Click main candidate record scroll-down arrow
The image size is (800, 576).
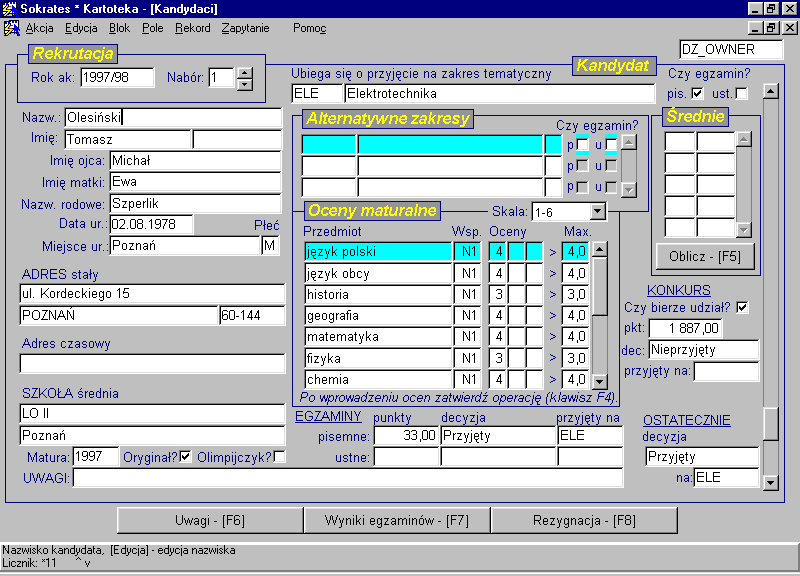pos(770,483)
